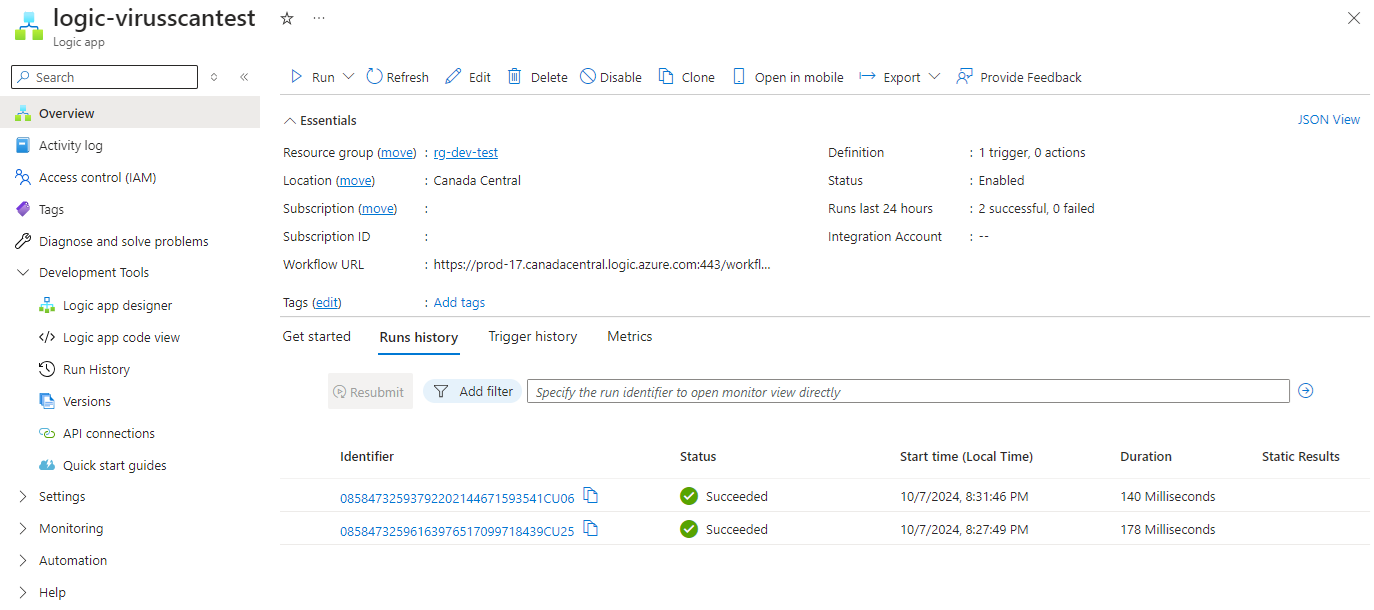Close the logic app blade

[1354, 18]
